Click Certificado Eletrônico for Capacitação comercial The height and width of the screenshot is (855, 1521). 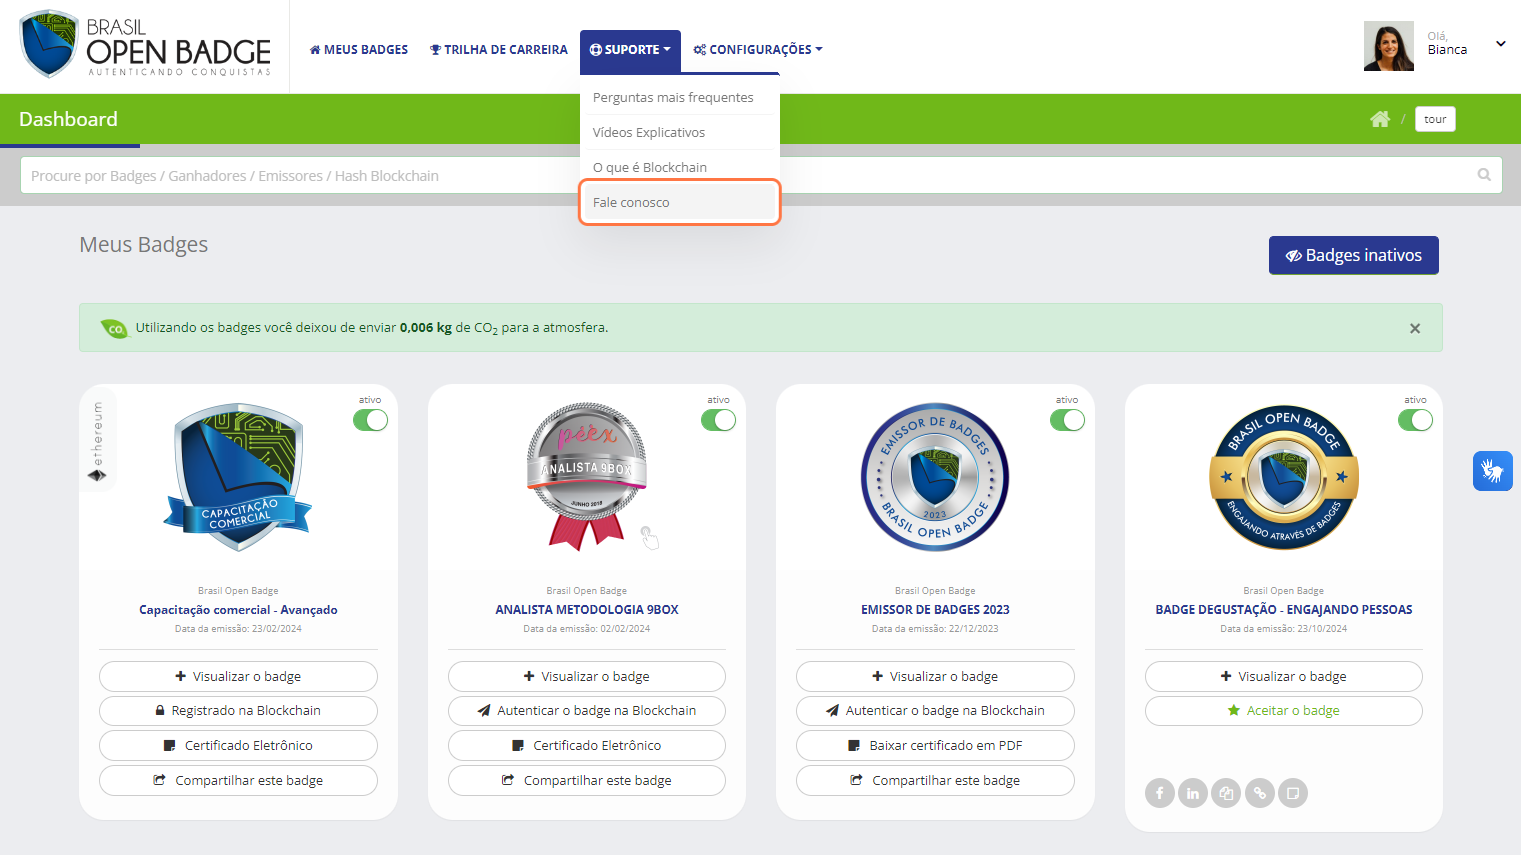click(238, 746)
